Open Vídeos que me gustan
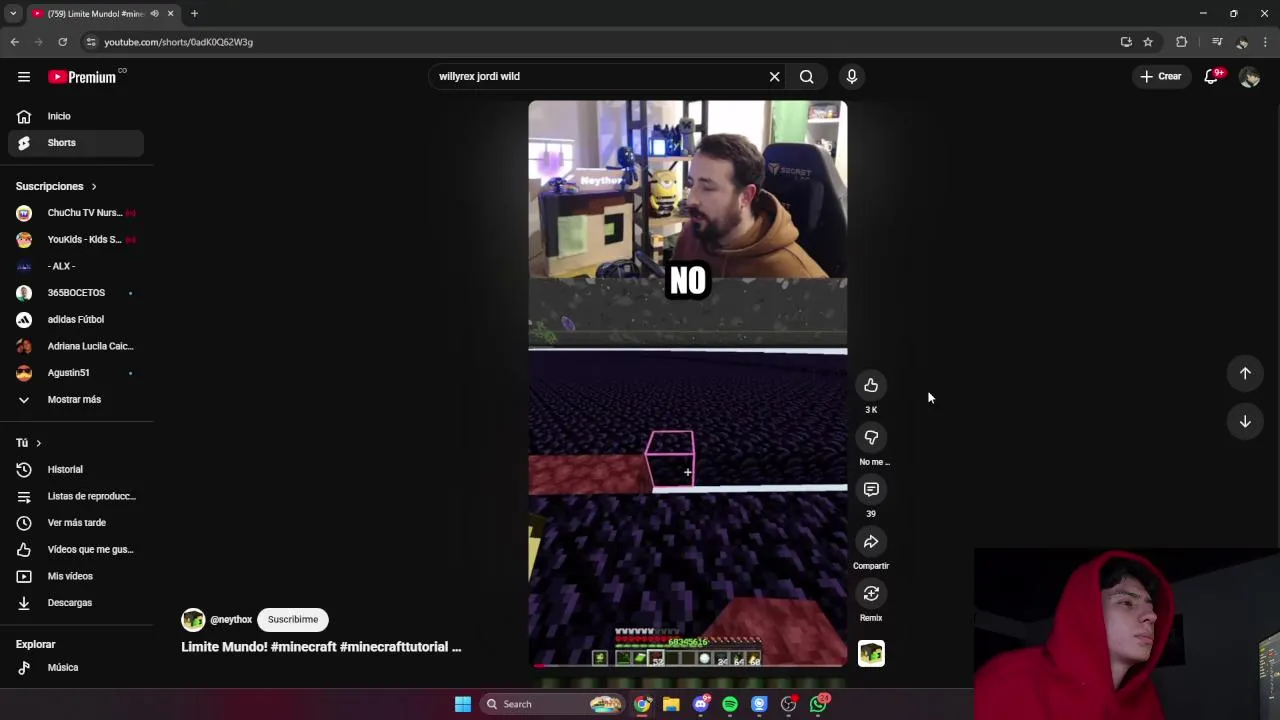The width and height of the screenshot is (1280, 720). coord(76,550)
